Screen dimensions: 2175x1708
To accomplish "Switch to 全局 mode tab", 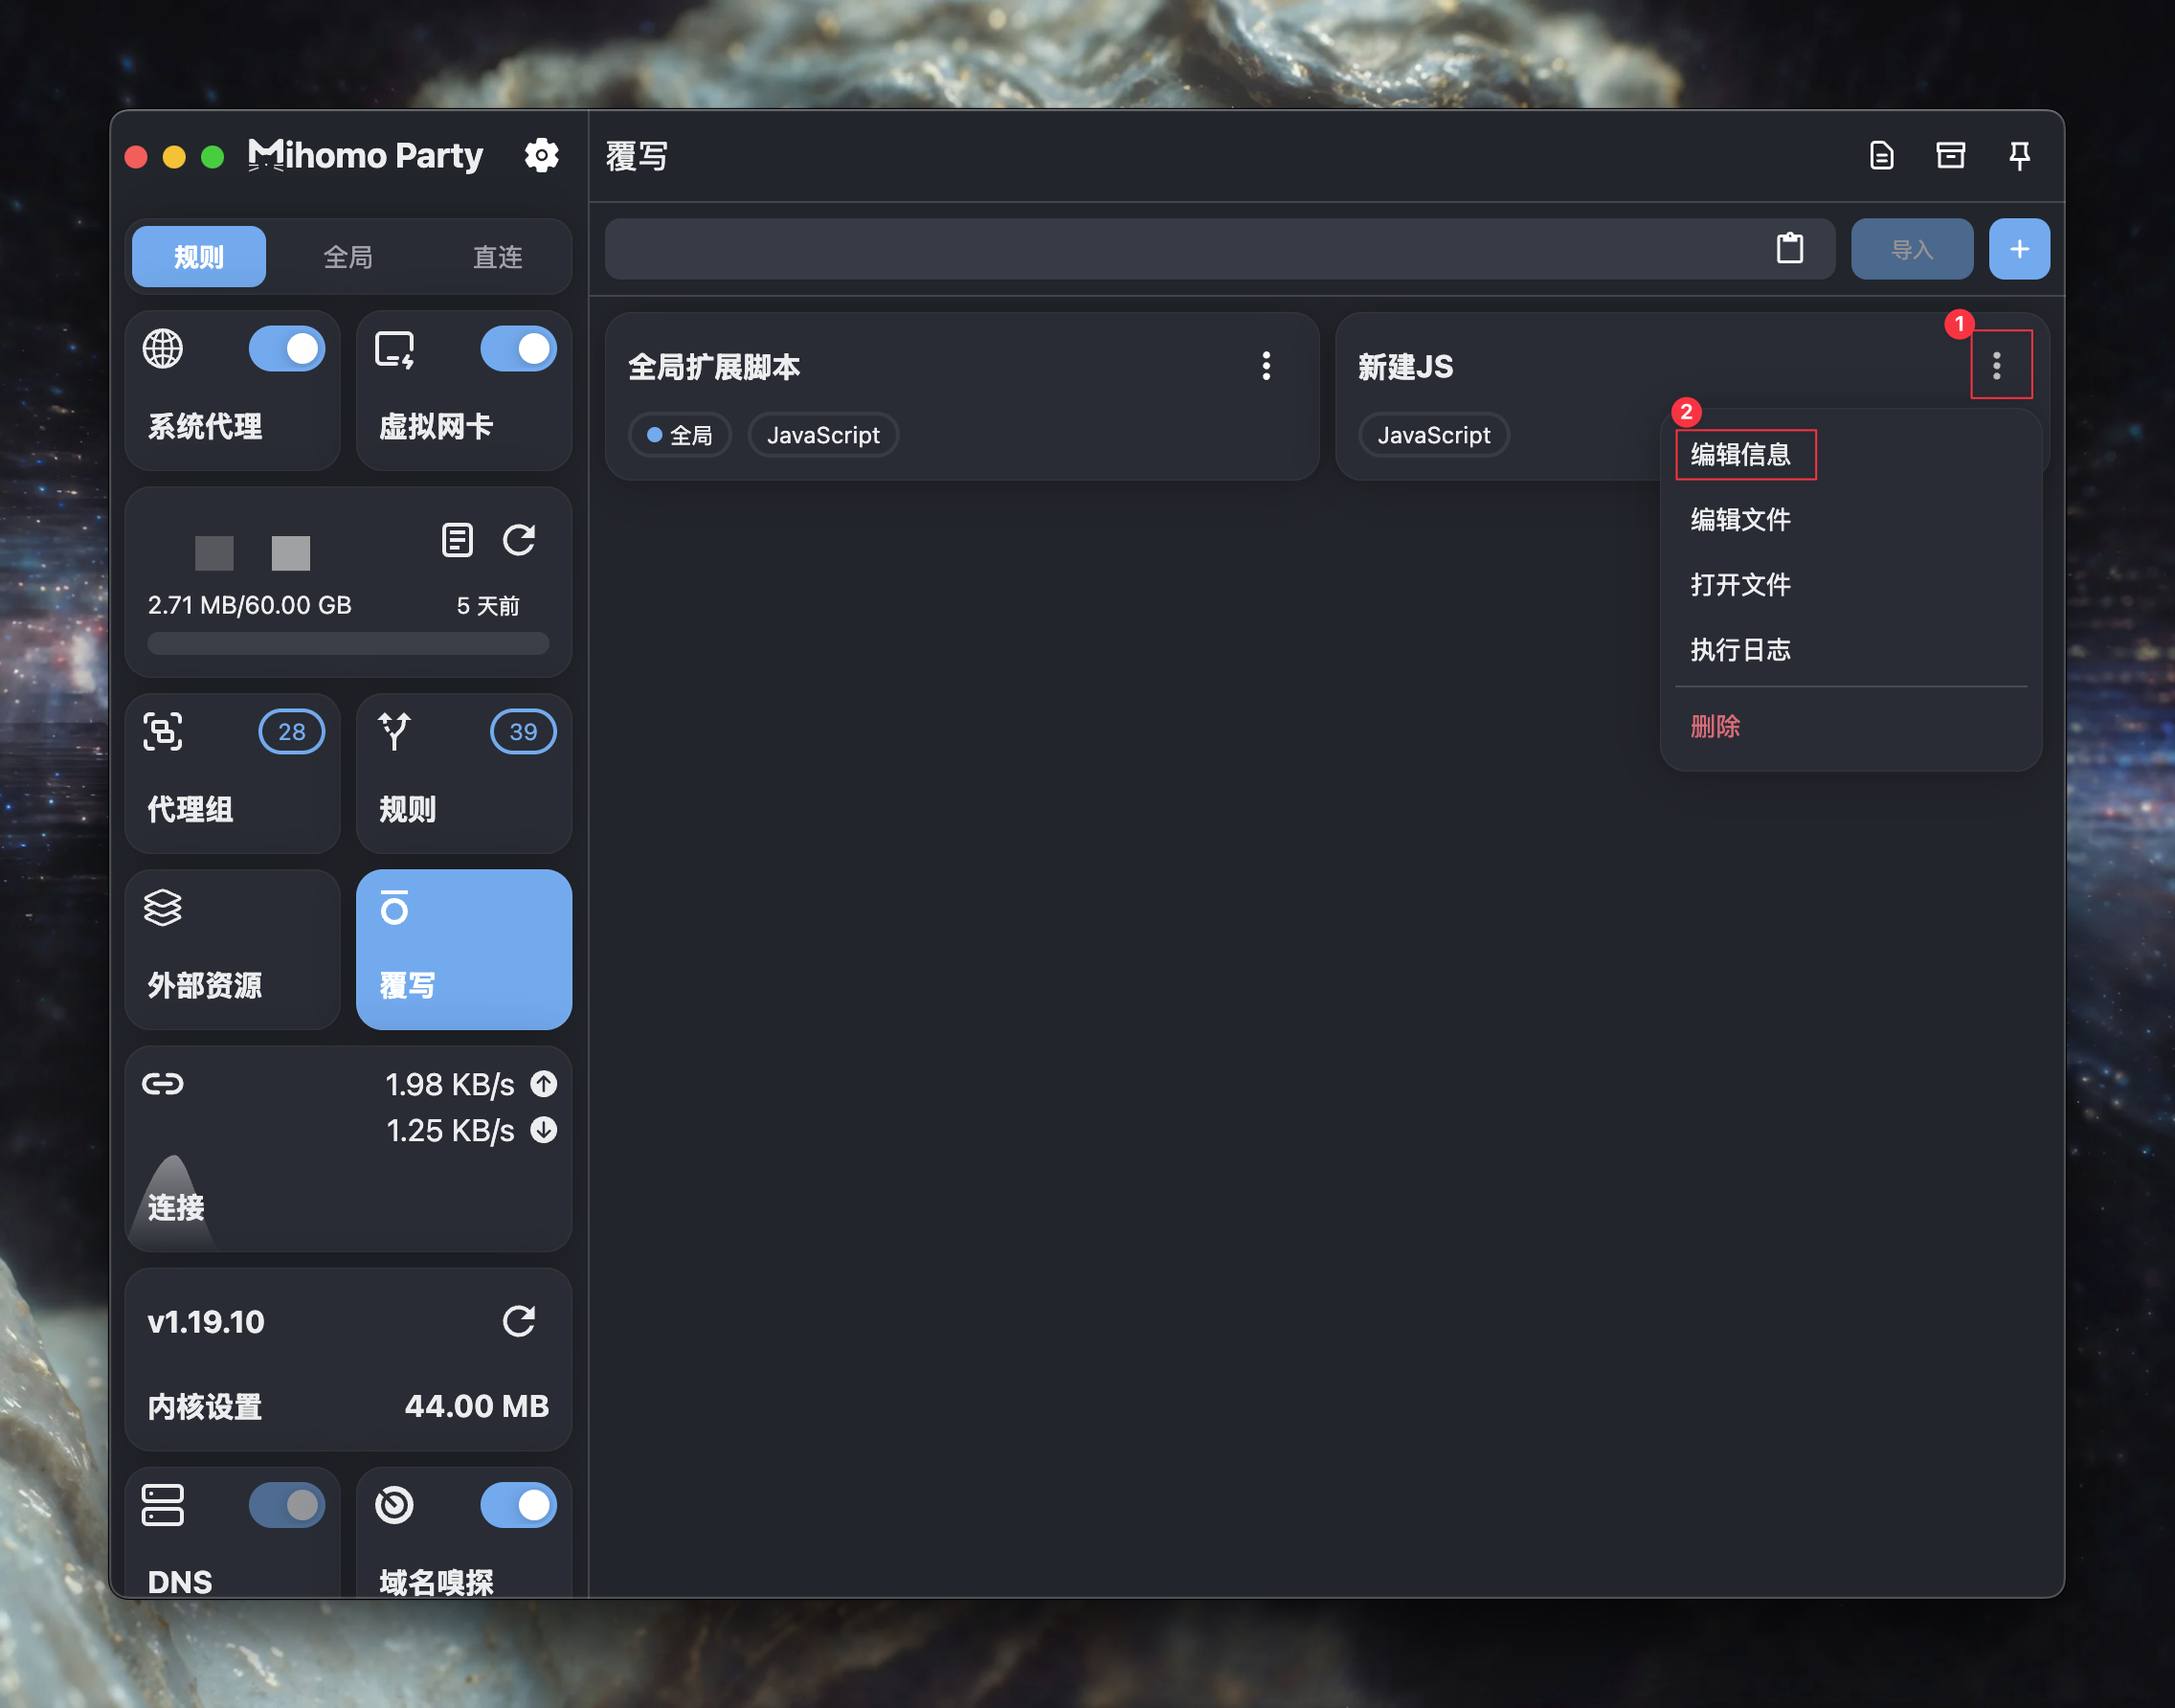I will click(348, 257).
